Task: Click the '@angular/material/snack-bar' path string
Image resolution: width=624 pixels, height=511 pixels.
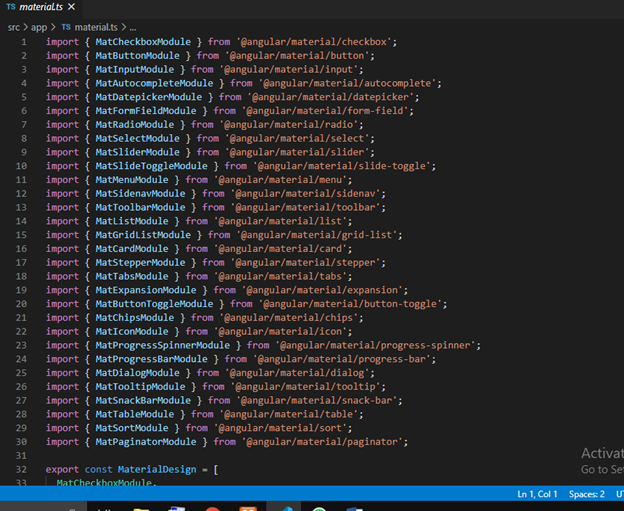Action: coord(317,400)
